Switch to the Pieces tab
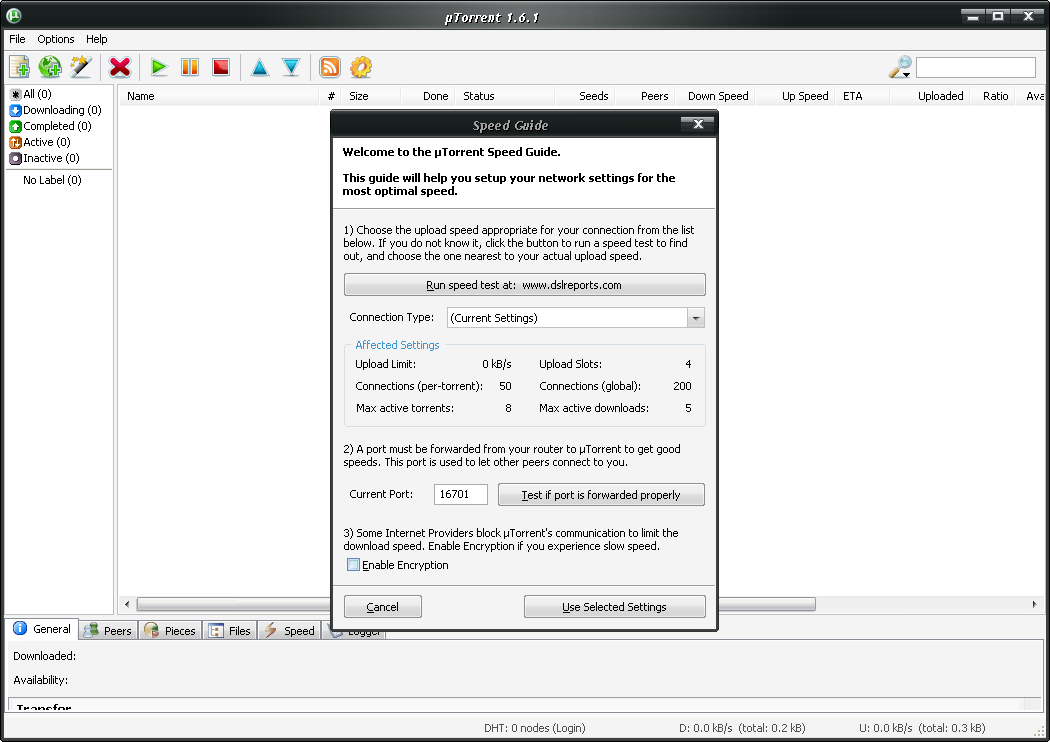The height and width of the screenshot is (742, 1050). pyautogui.click(x=170, y=631)
